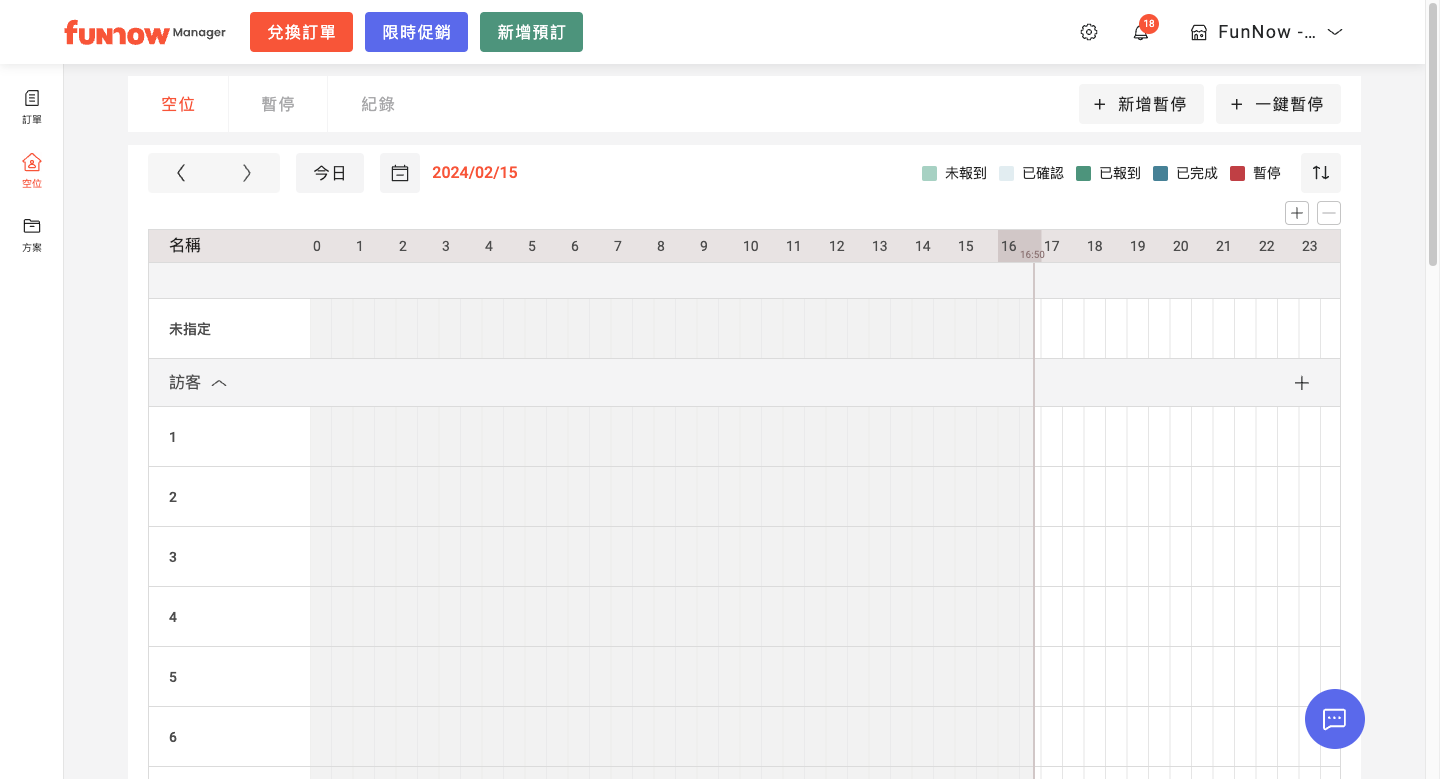The height and width of the screenshot is (779, 1440).
Task: Click the FunNow Manager logo
Action: tap(145, 32)
